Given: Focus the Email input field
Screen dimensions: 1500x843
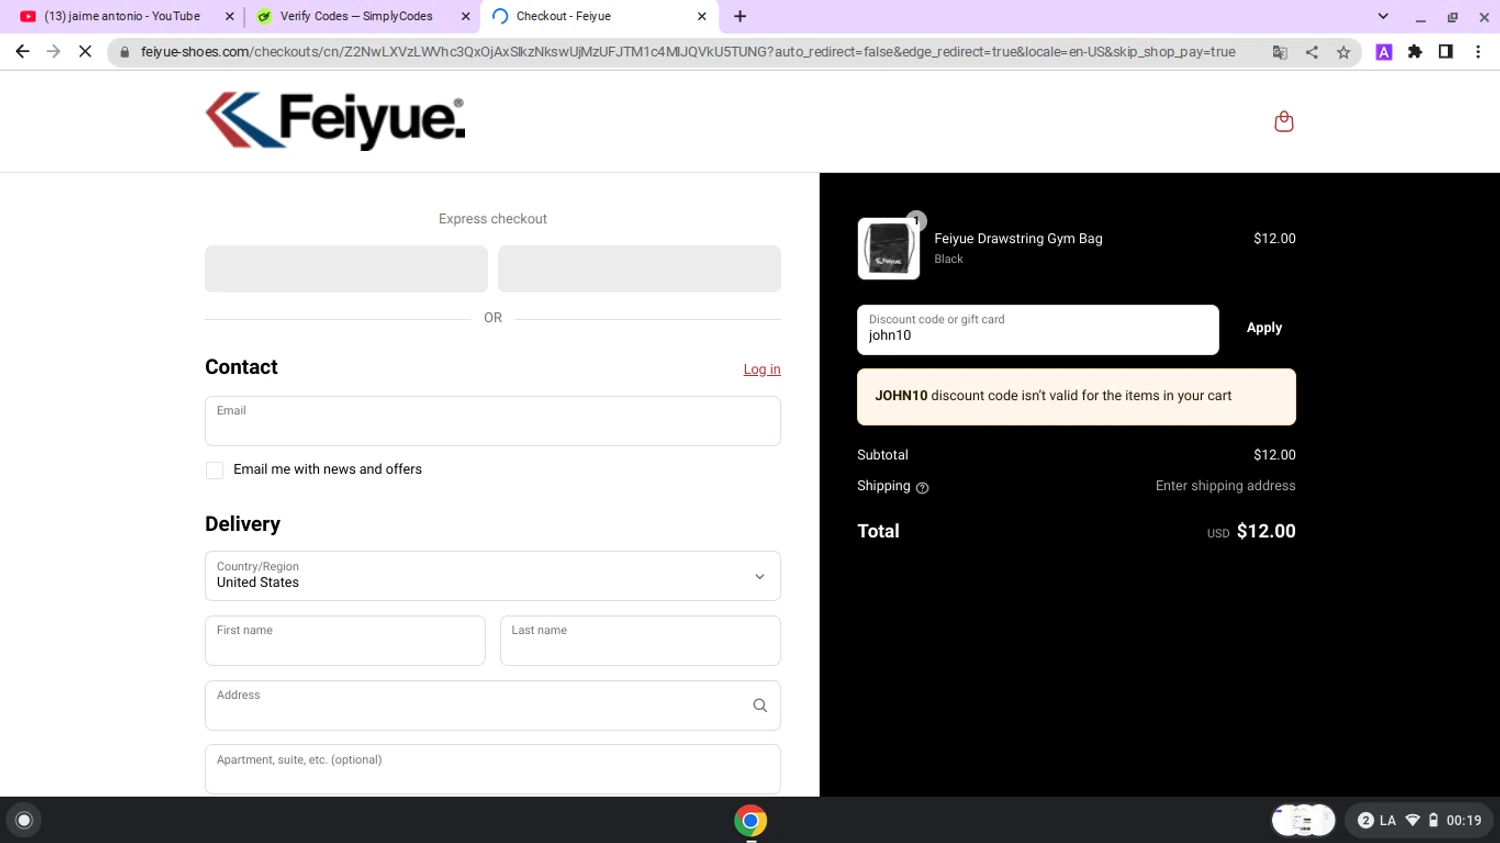Looking at the screenshot, I should point(493,421).
